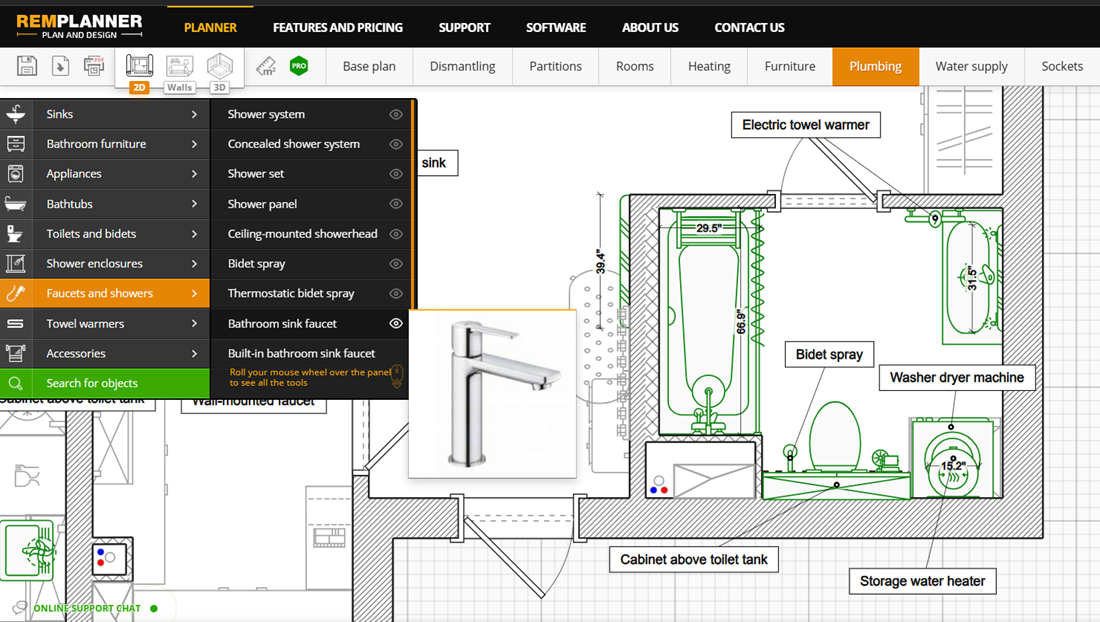Click the Planner nav link

(210, 27)
